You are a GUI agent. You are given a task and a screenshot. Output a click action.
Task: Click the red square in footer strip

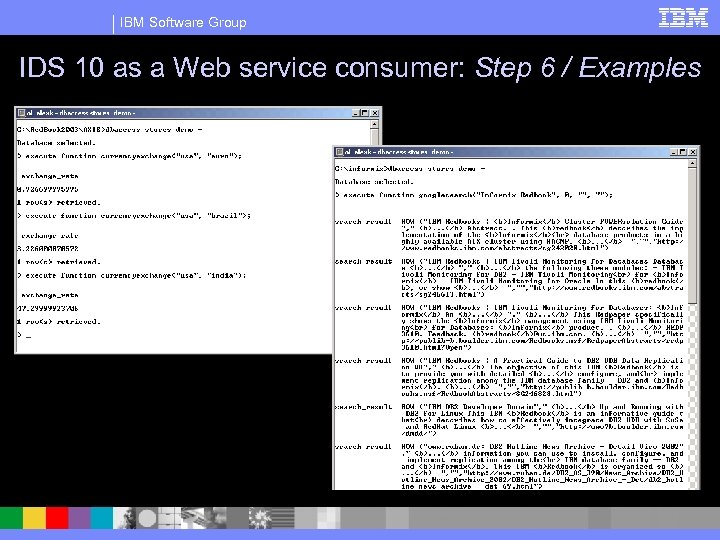57,518
